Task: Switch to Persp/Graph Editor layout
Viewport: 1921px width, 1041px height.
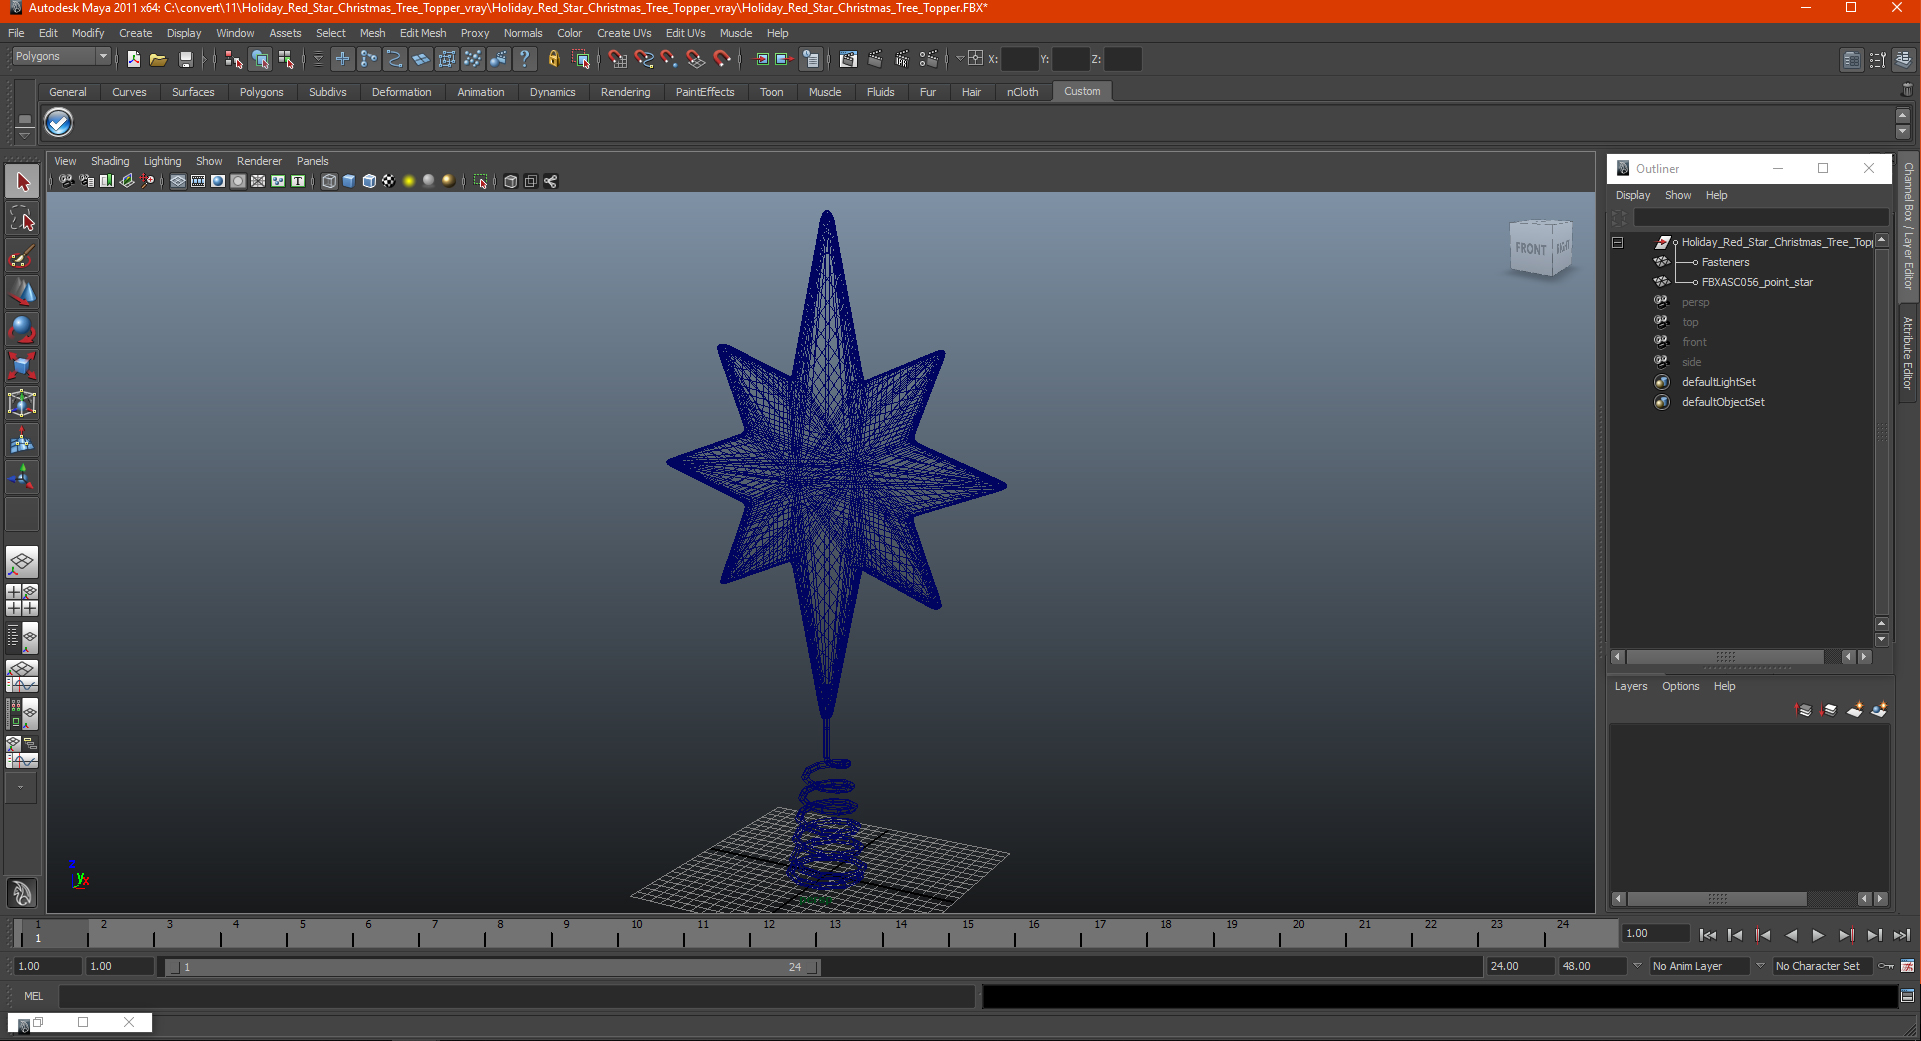Action: pyautogui.click(x=22, y=676)
